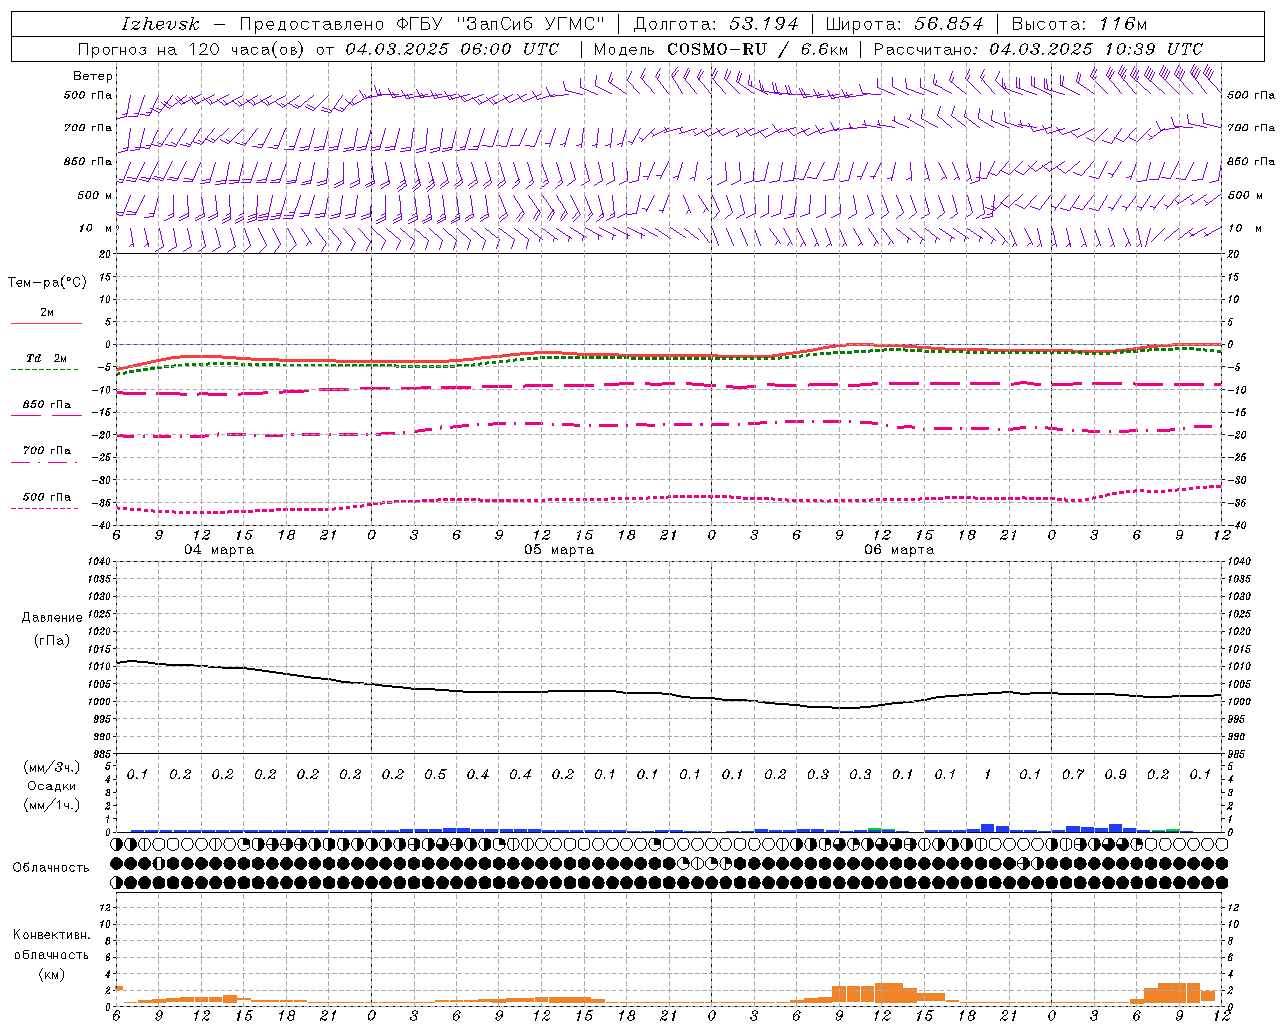Image resolution: width=1280 pixels, height=1024 pixels.
Task: Click the 04 марта date label
Action: pyautogui.click(x=219, y=550)
